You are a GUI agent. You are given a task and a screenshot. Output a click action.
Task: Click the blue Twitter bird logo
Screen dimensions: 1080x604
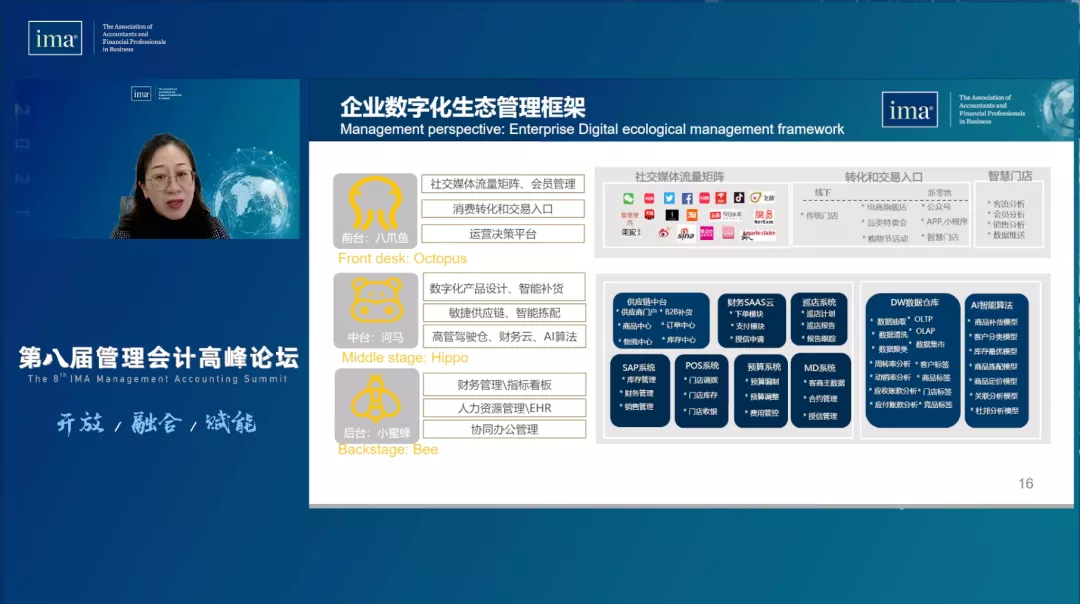[x=669, y=198]
